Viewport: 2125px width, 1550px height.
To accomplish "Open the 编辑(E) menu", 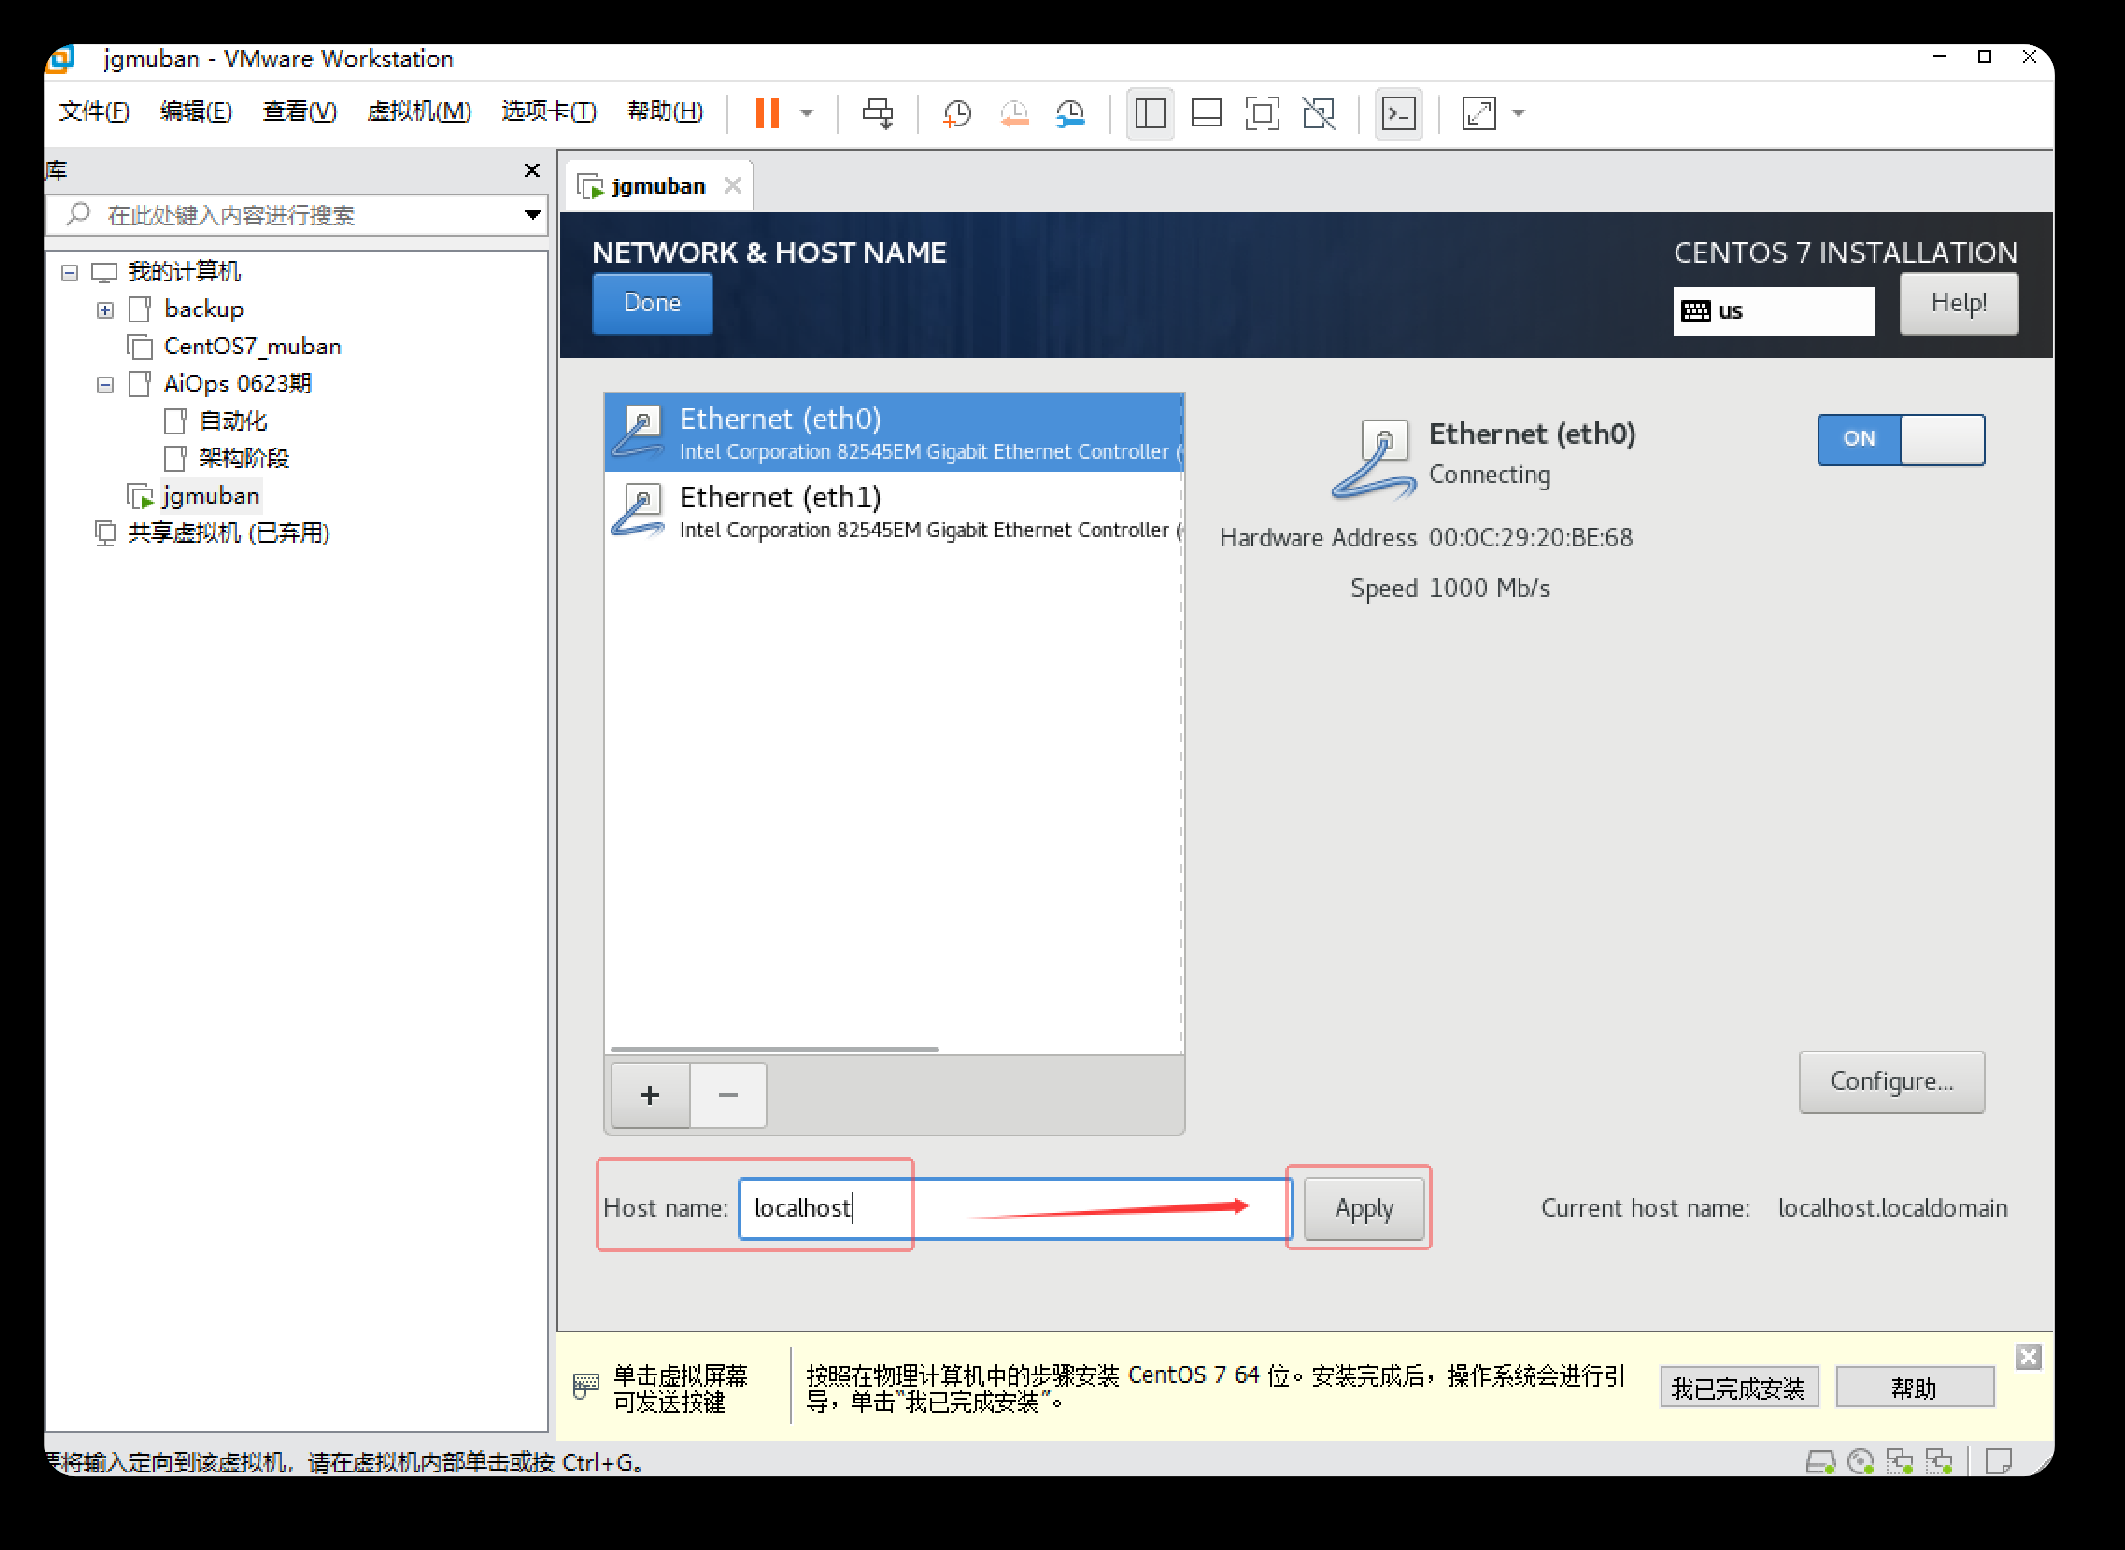I will coord(196,111).
